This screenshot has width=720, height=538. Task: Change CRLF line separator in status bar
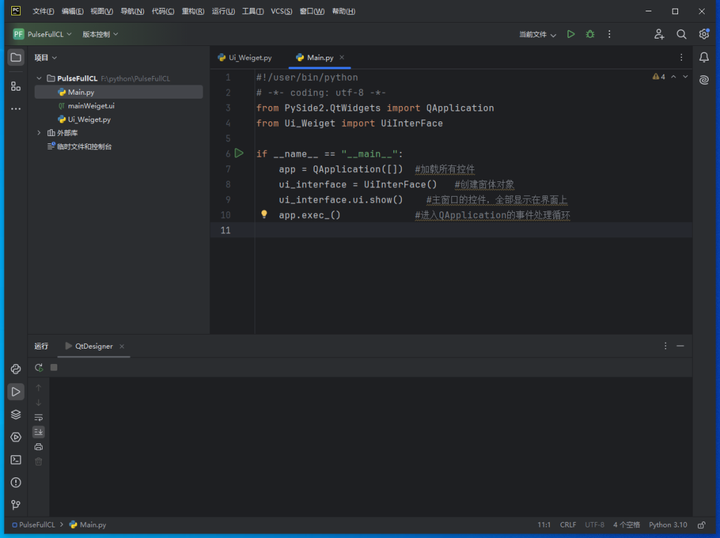click(x=568, y=525)
